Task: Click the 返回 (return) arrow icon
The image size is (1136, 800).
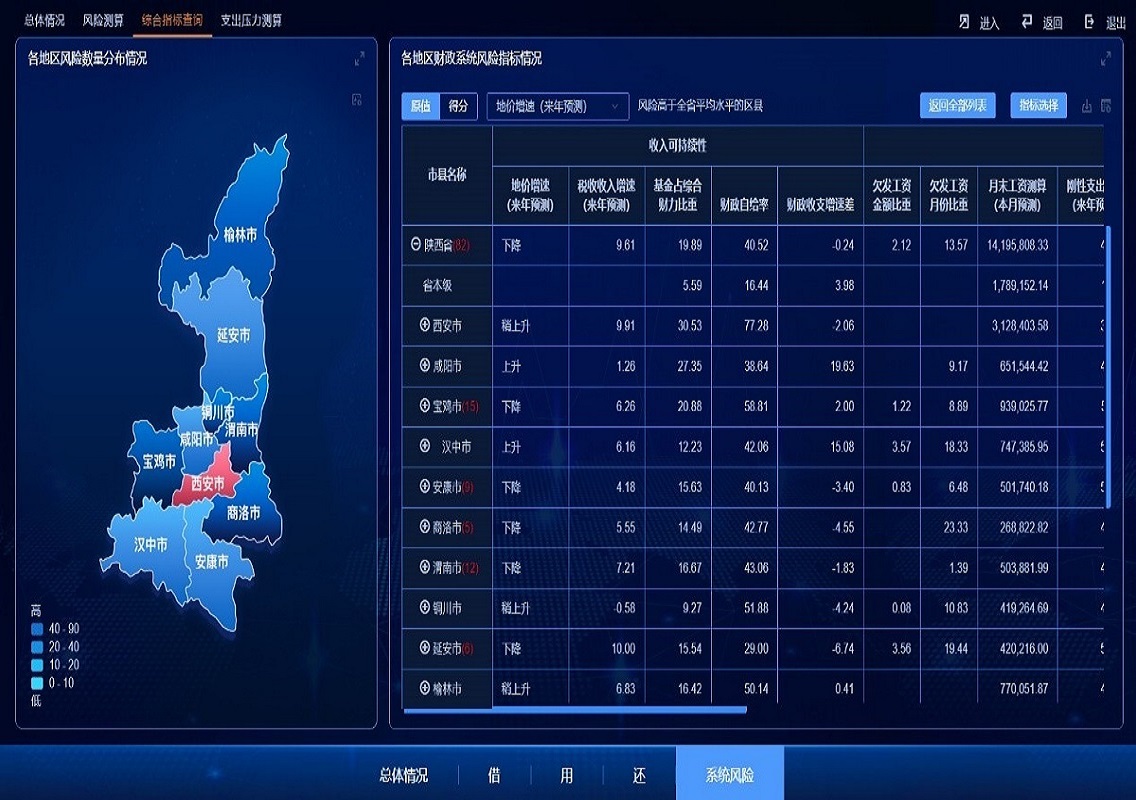Action: tap(1026, 22)
